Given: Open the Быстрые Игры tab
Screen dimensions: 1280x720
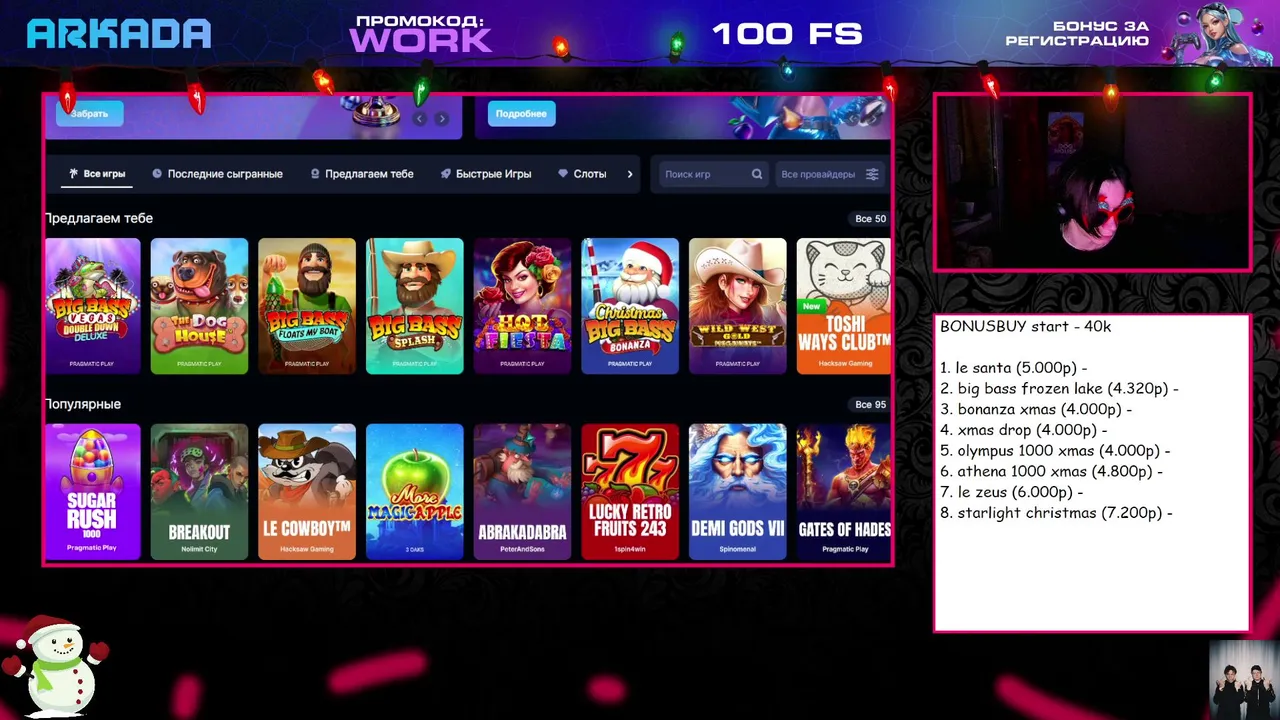Looking at the screenshot, I should 486,174.
